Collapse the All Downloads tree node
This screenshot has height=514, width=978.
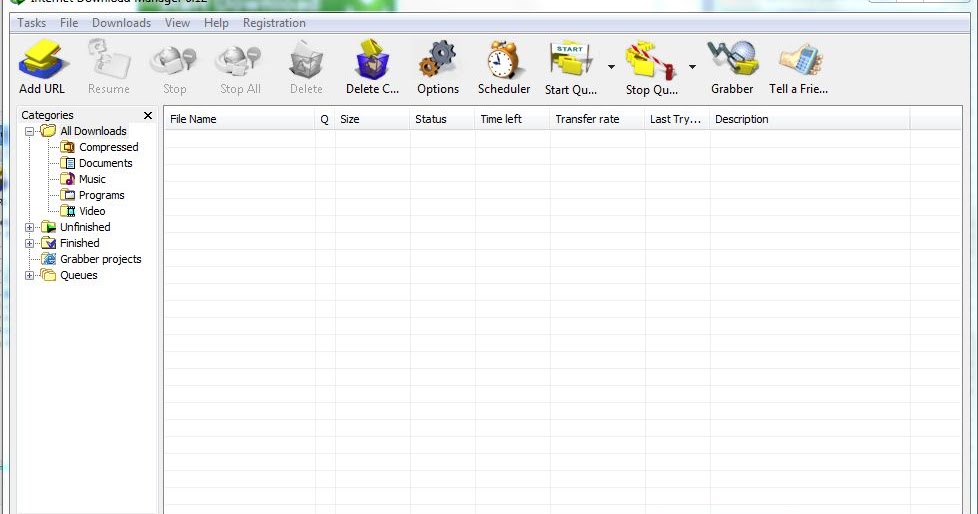click(x=29, y=132)
